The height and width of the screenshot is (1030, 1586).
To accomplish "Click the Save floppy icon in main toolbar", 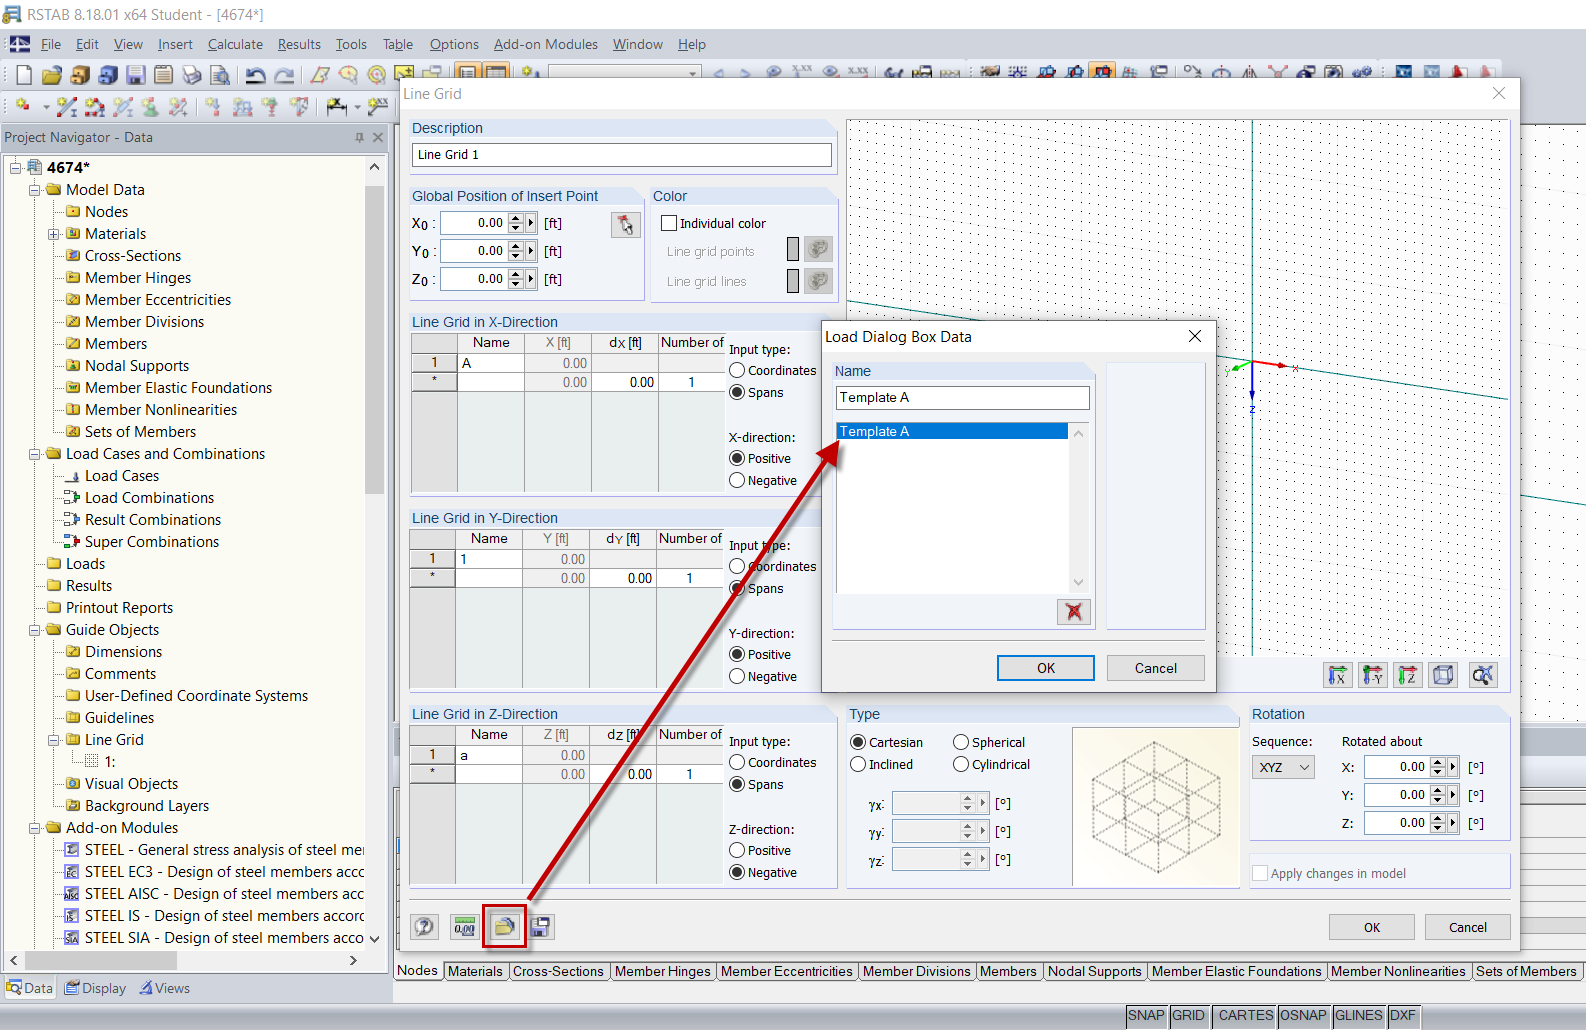I will [136, 75].
